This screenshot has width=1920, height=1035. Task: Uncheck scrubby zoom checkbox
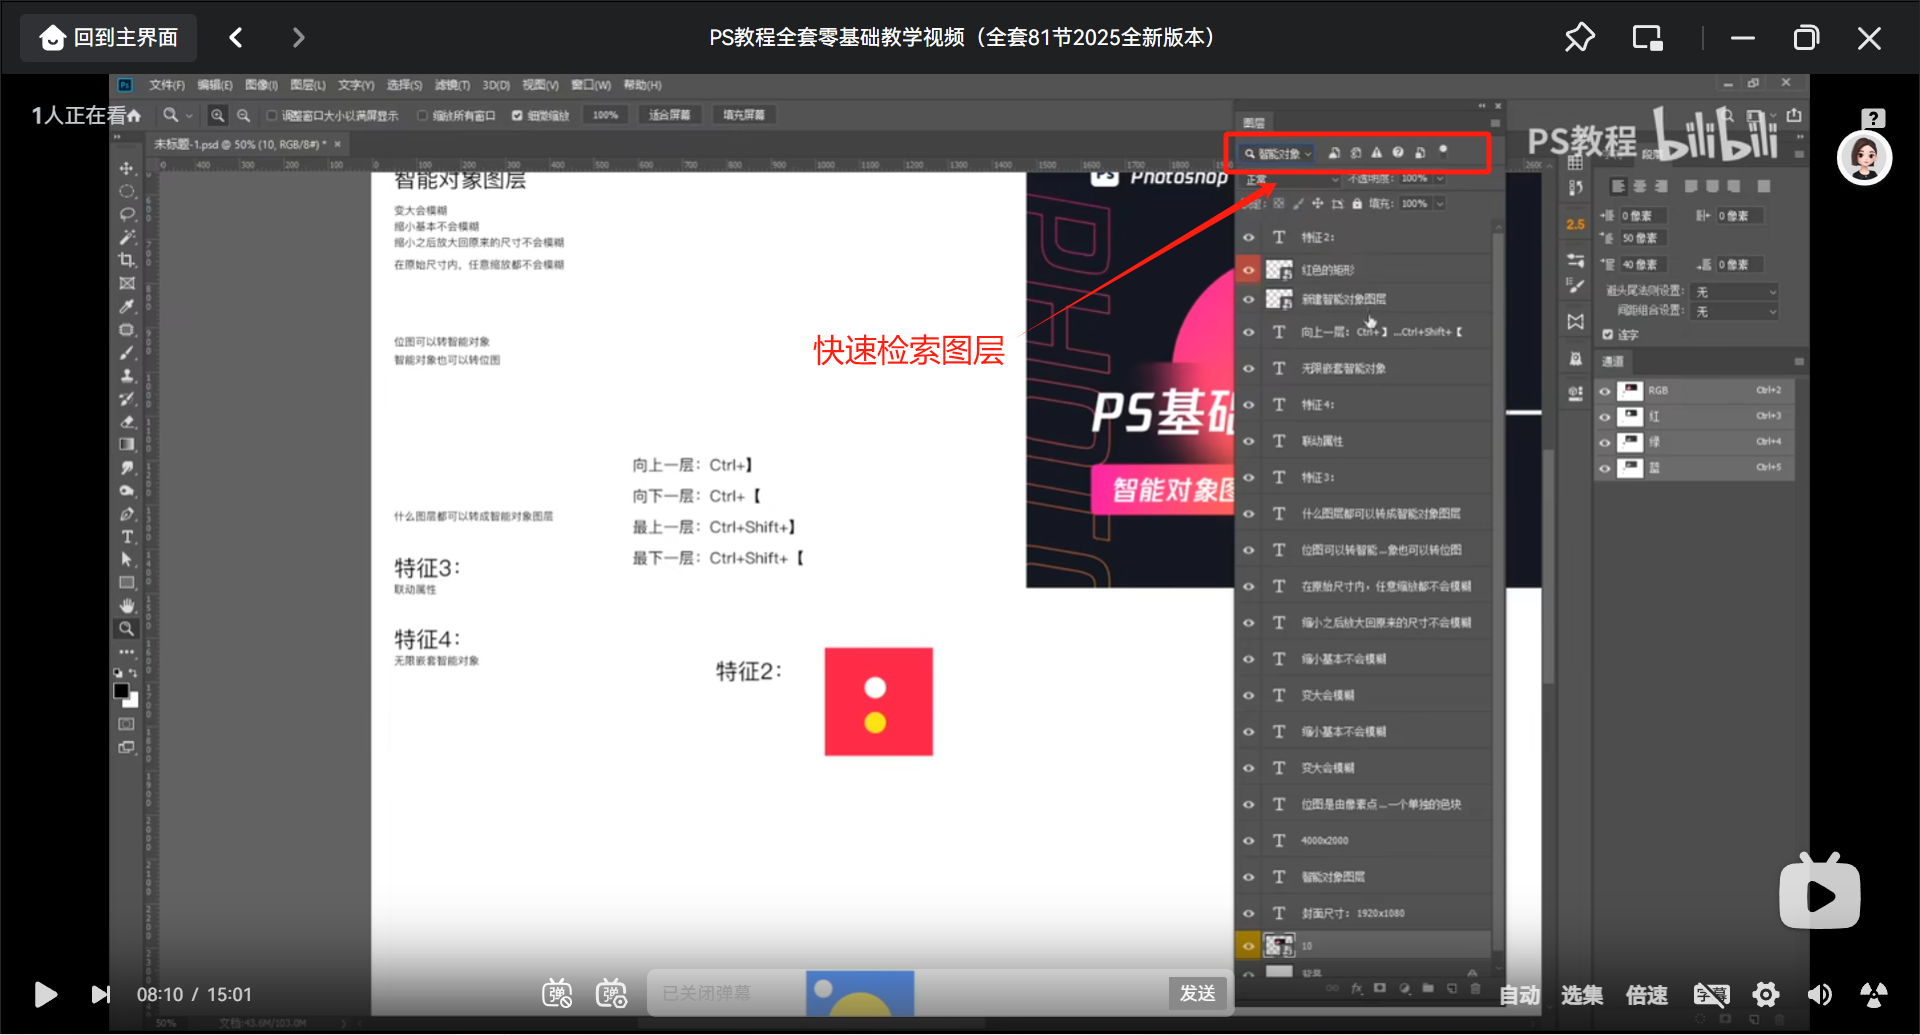(x=517, y=116)
